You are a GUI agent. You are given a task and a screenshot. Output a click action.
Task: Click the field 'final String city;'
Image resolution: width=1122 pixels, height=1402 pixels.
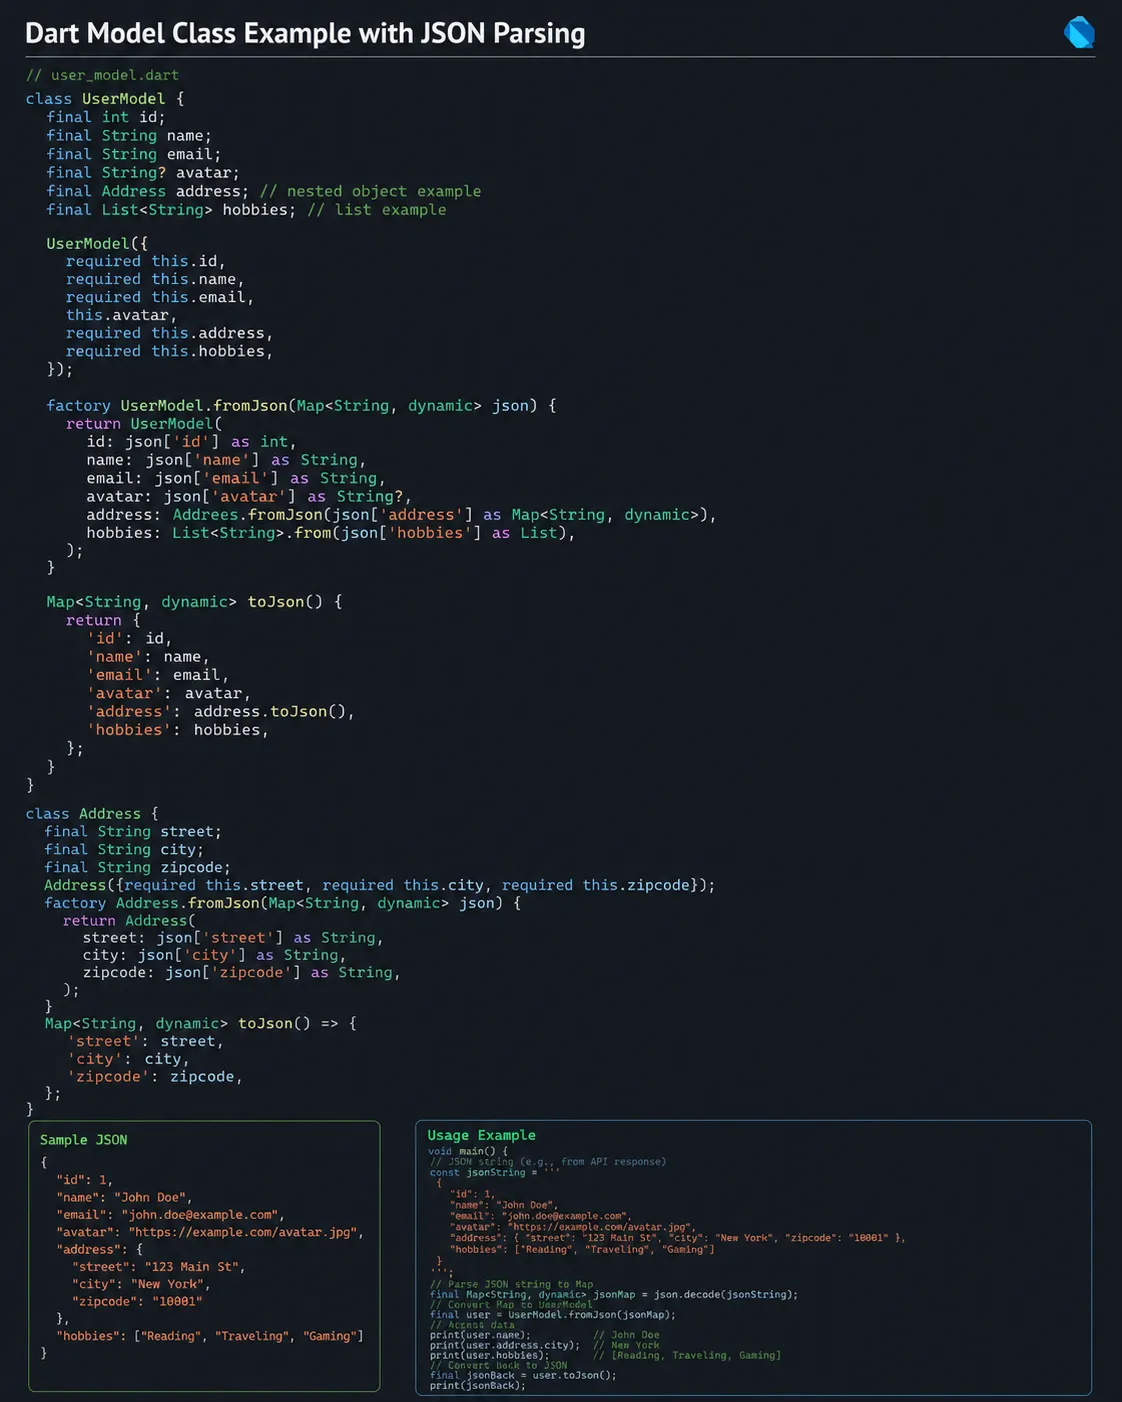pyautogui.click(x=124, y=850)
